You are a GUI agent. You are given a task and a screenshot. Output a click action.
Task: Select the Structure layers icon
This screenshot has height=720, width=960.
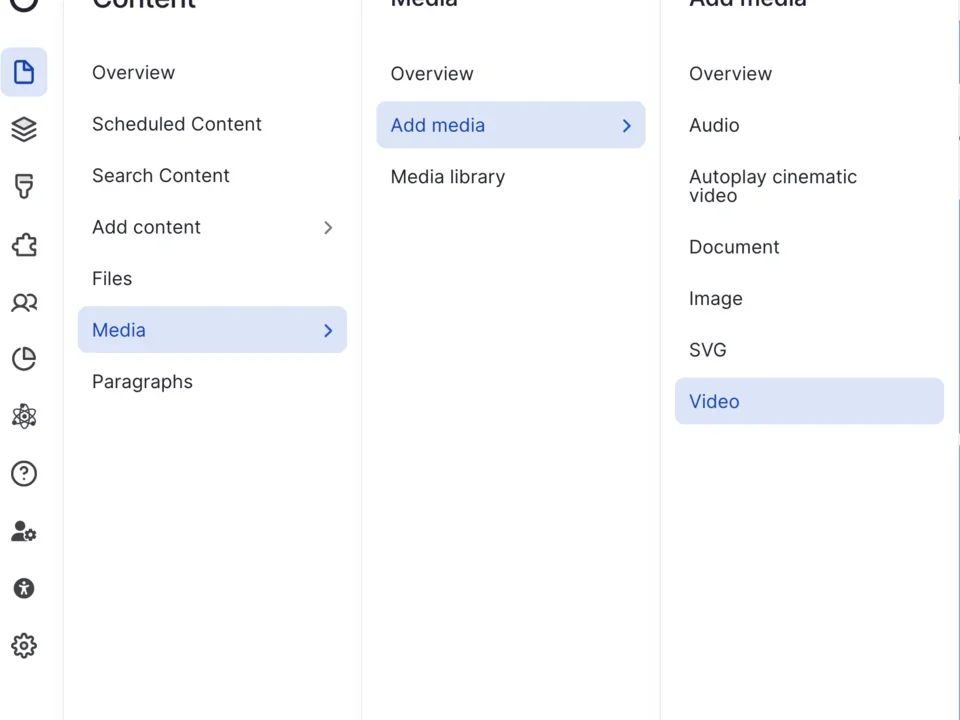point(24,129)
